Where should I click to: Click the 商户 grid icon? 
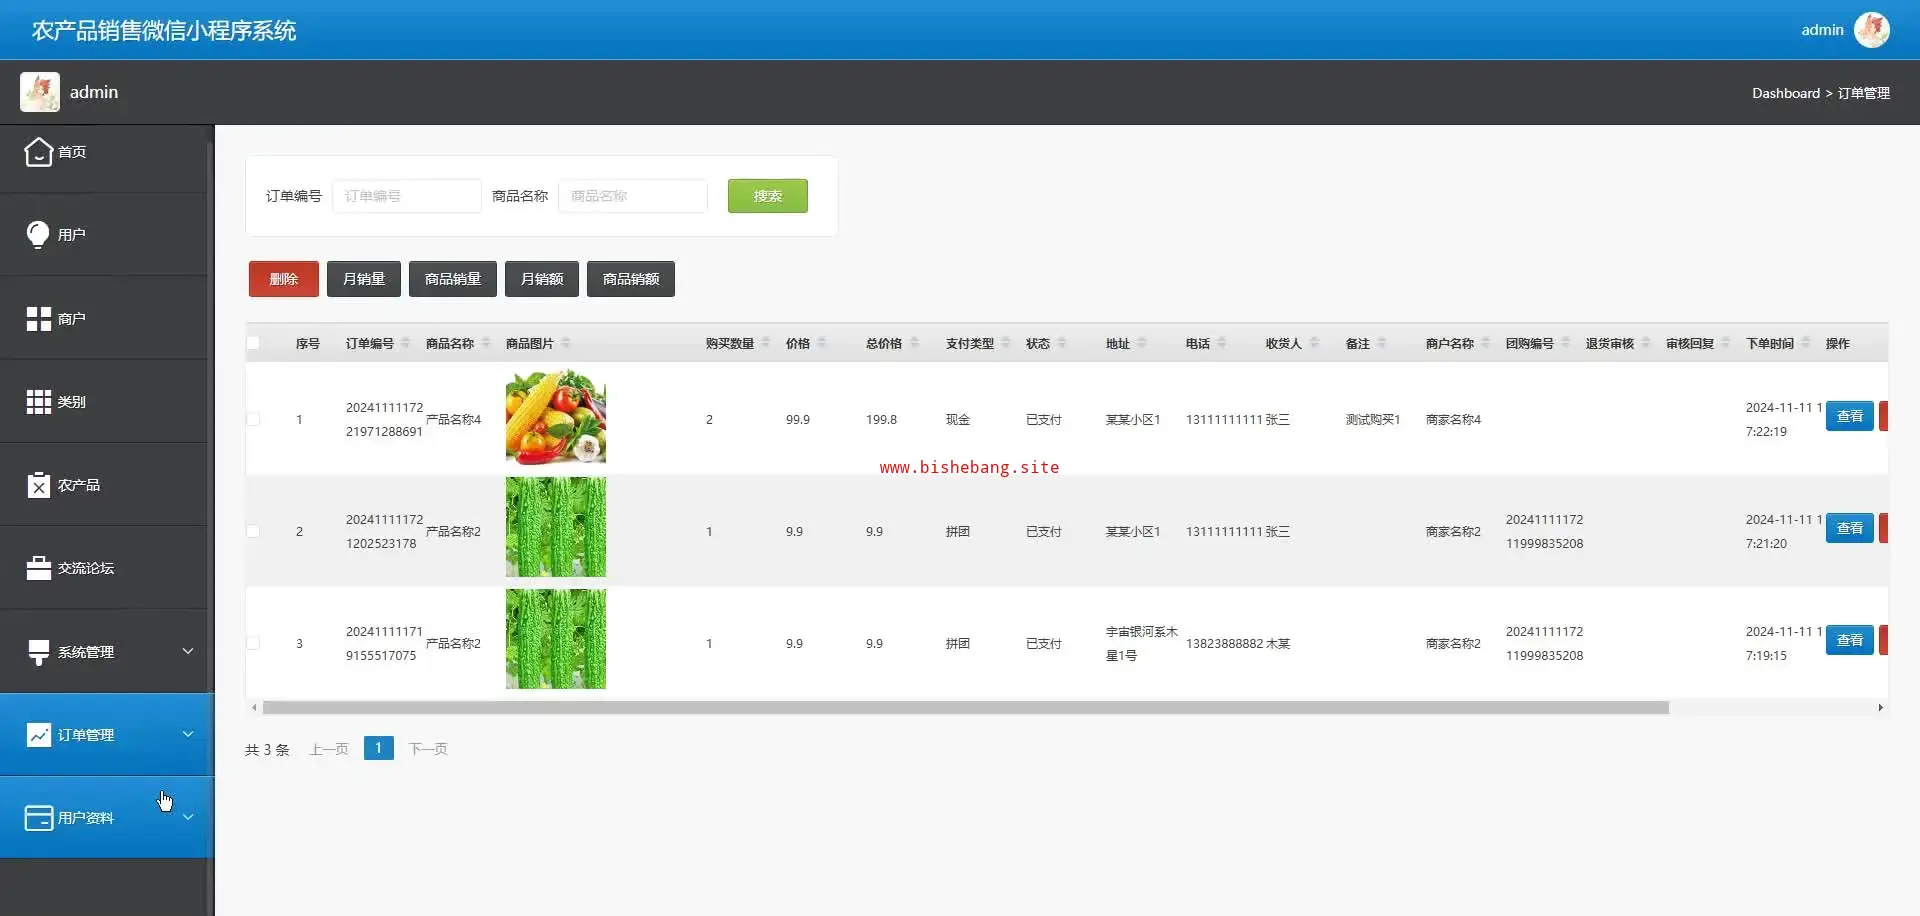(38, 319)
